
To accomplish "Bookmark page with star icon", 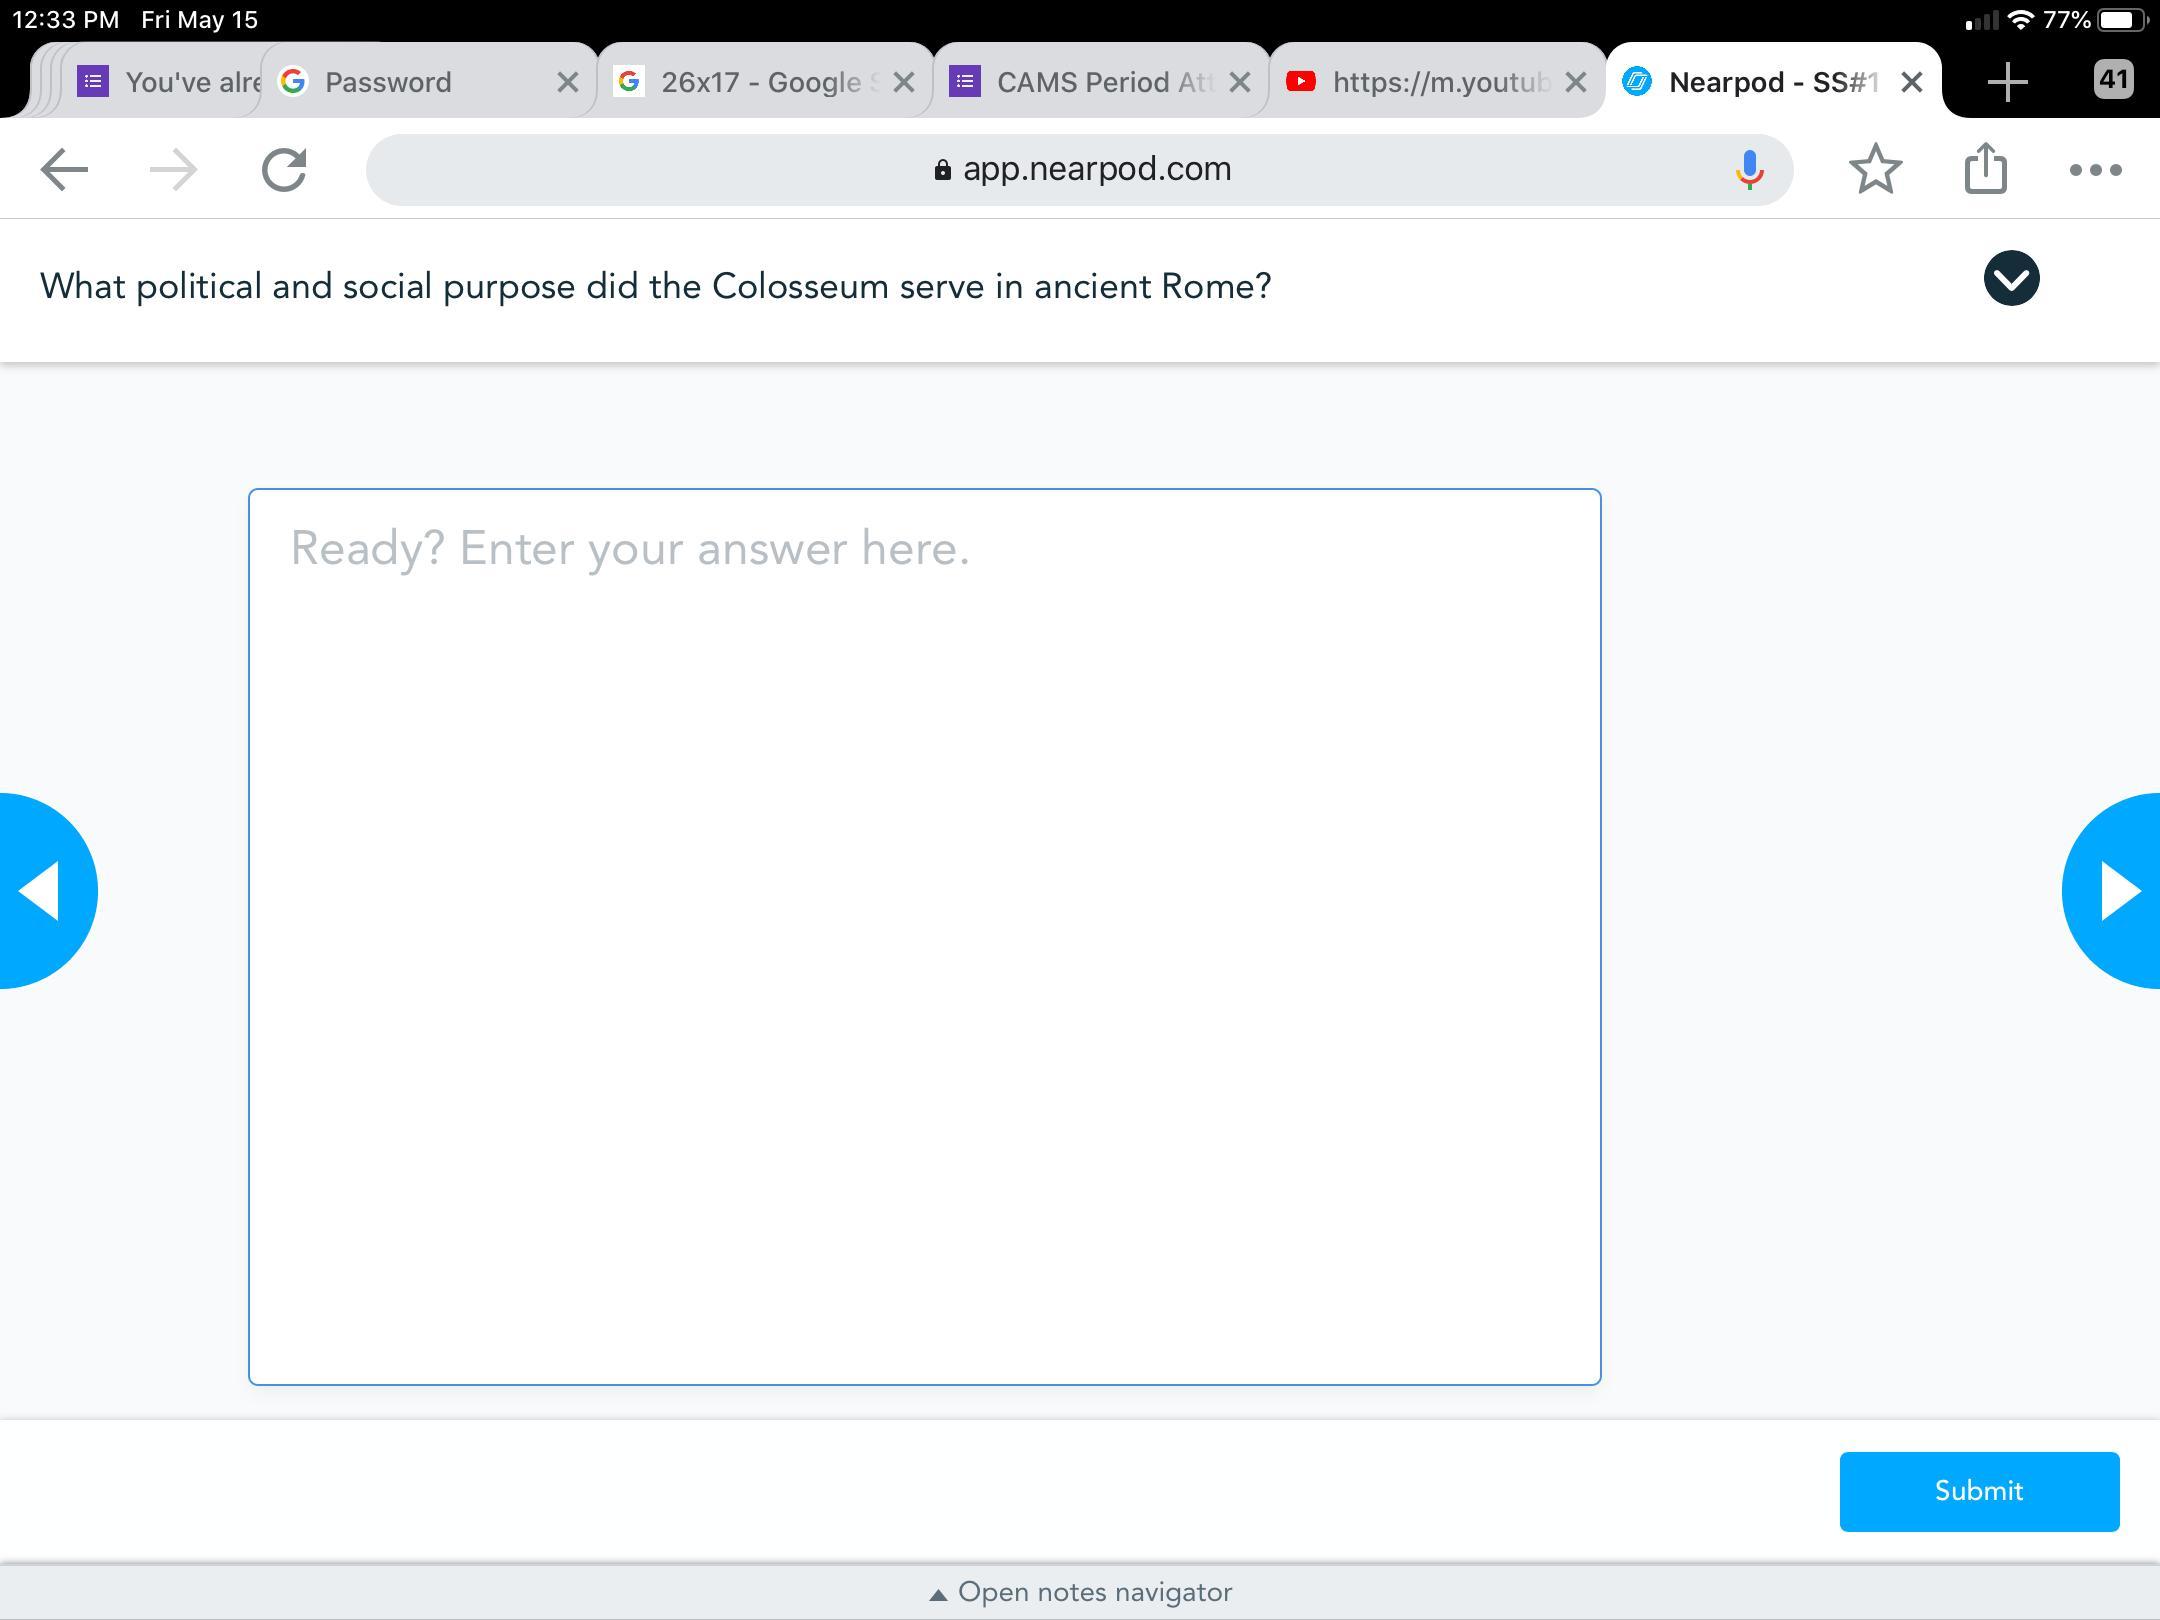I will pos(1875,170).
